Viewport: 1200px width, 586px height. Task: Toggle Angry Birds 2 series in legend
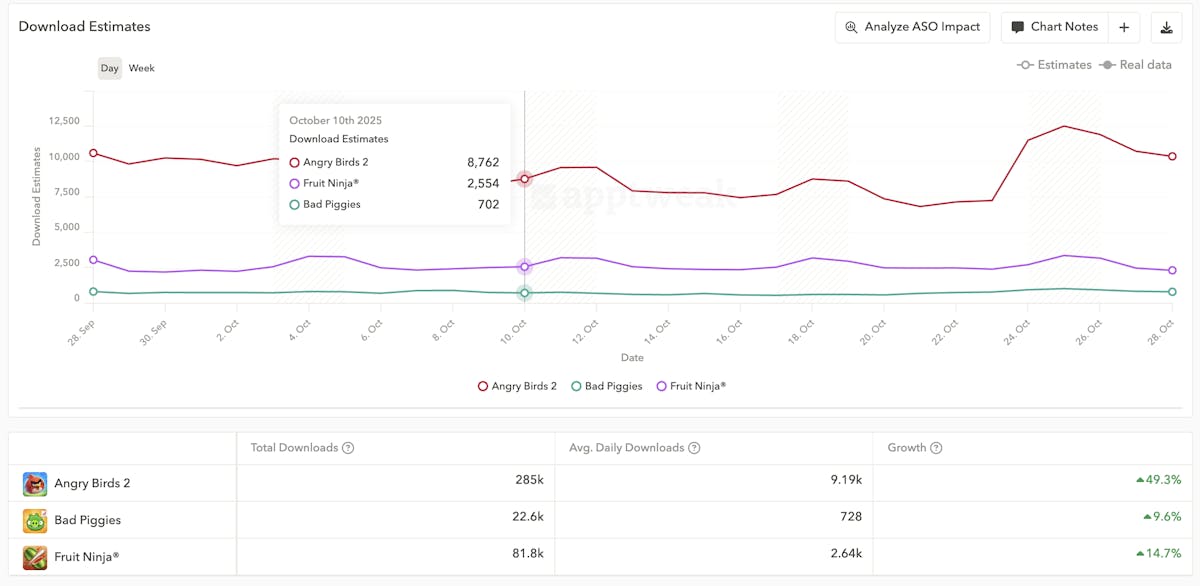point(517,386)
